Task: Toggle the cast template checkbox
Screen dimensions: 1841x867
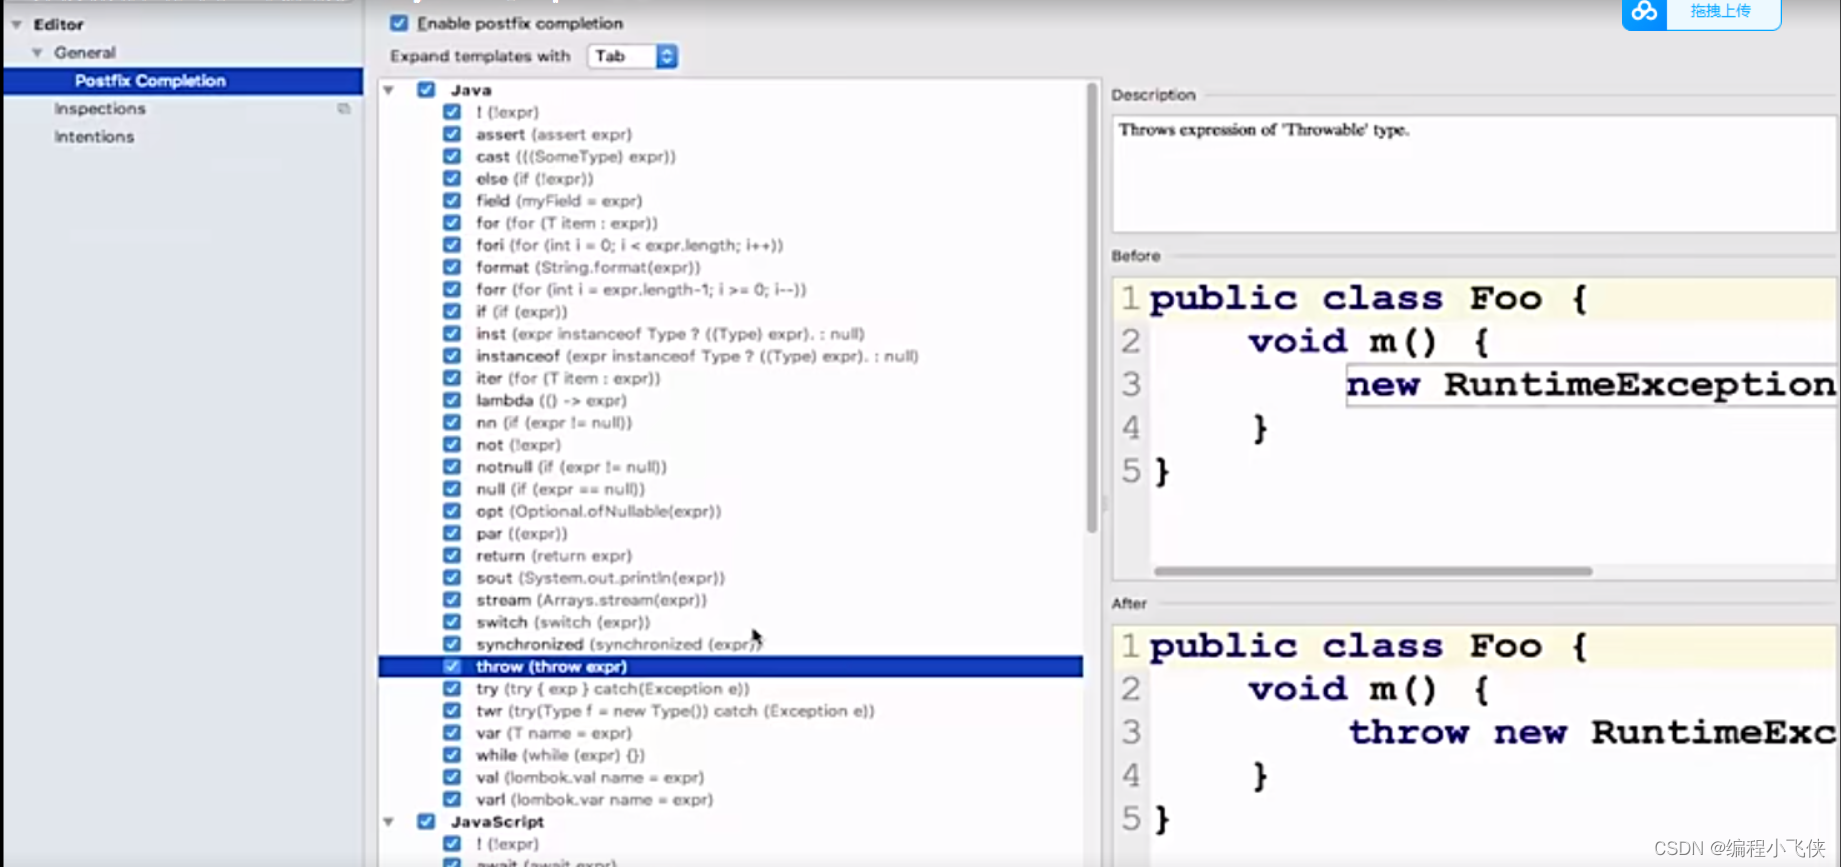Action: pyautogui.click(x=452, y=156)
